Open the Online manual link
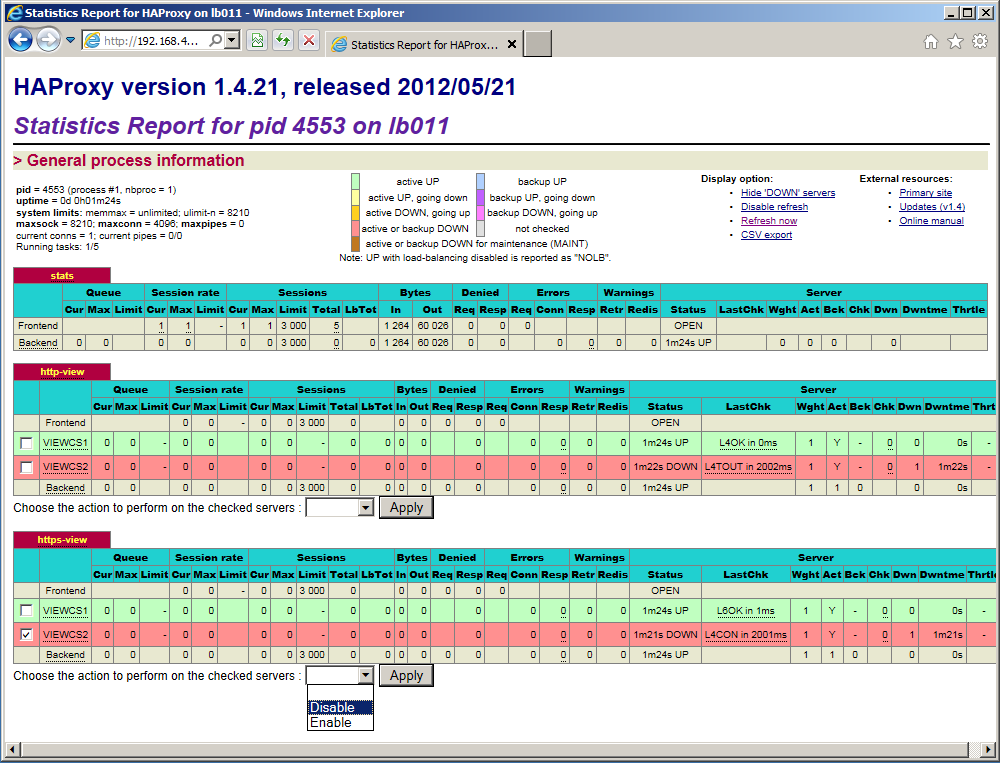 tap(931, 221)
